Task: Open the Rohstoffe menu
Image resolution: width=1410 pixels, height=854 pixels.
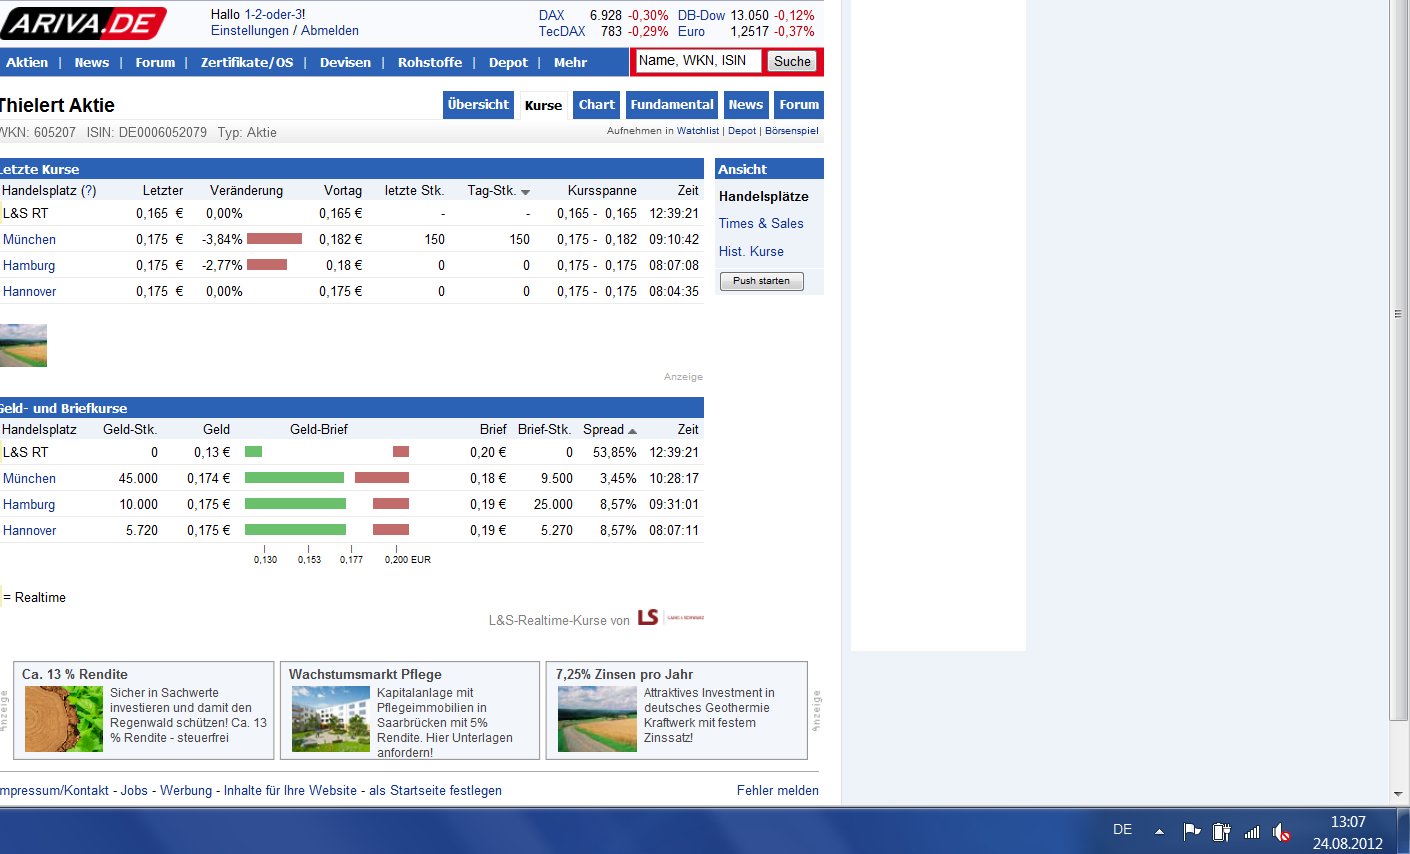Action: [430, 62]
